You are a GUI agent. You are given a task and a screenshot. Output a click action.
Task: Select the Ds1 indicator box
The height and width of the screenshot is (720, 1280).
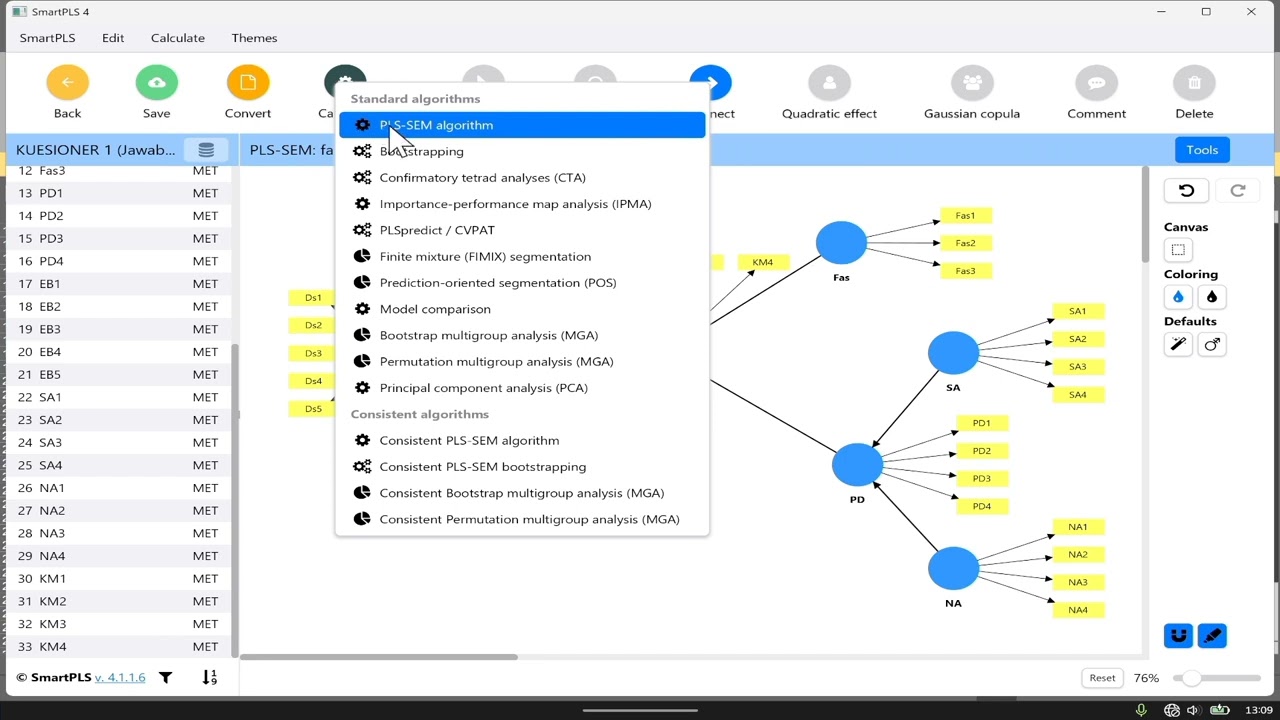click(x=313, y=298)
